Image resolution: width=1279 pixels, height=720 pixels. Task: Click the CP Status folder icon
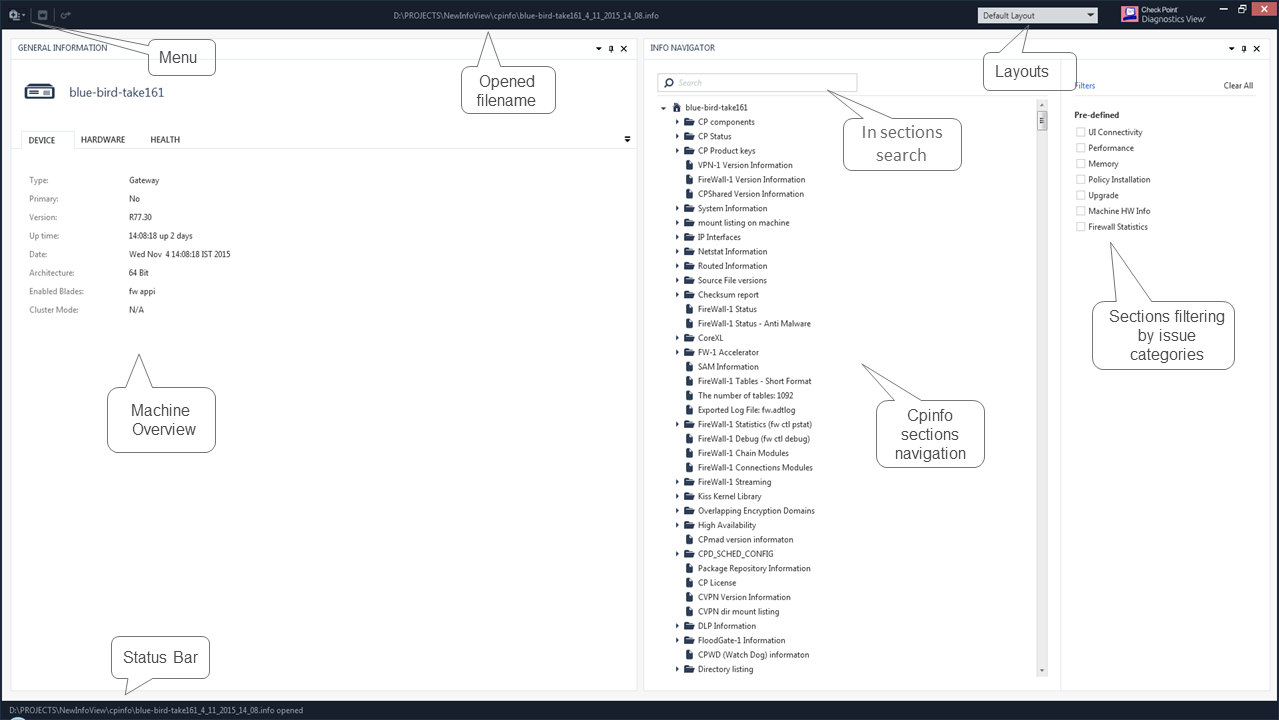point(690,136)
